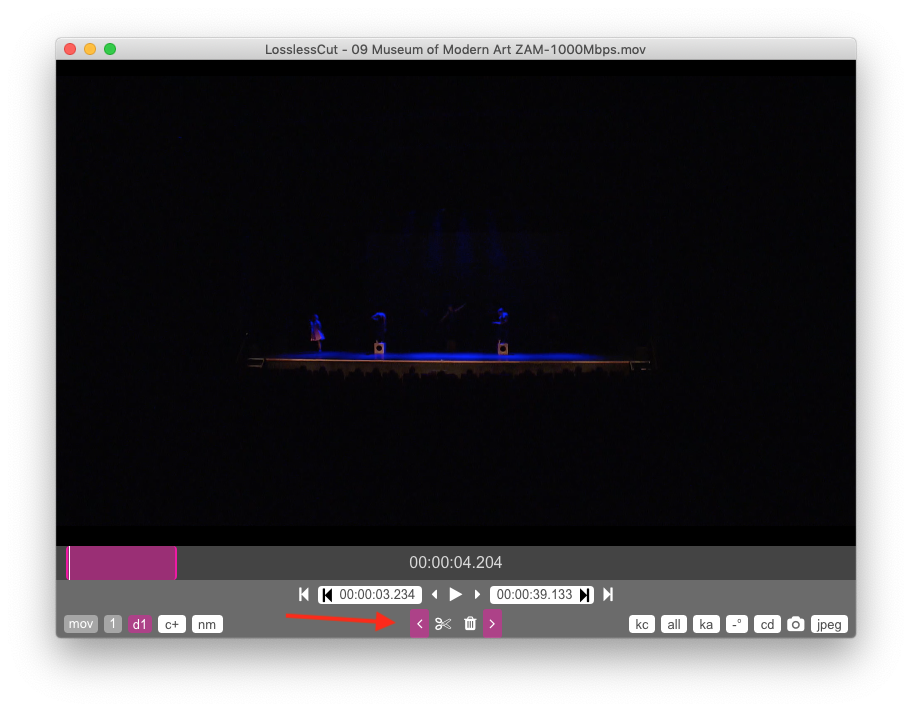
Task: Toggle the ka keep audio option
Action: coord(706,624)
